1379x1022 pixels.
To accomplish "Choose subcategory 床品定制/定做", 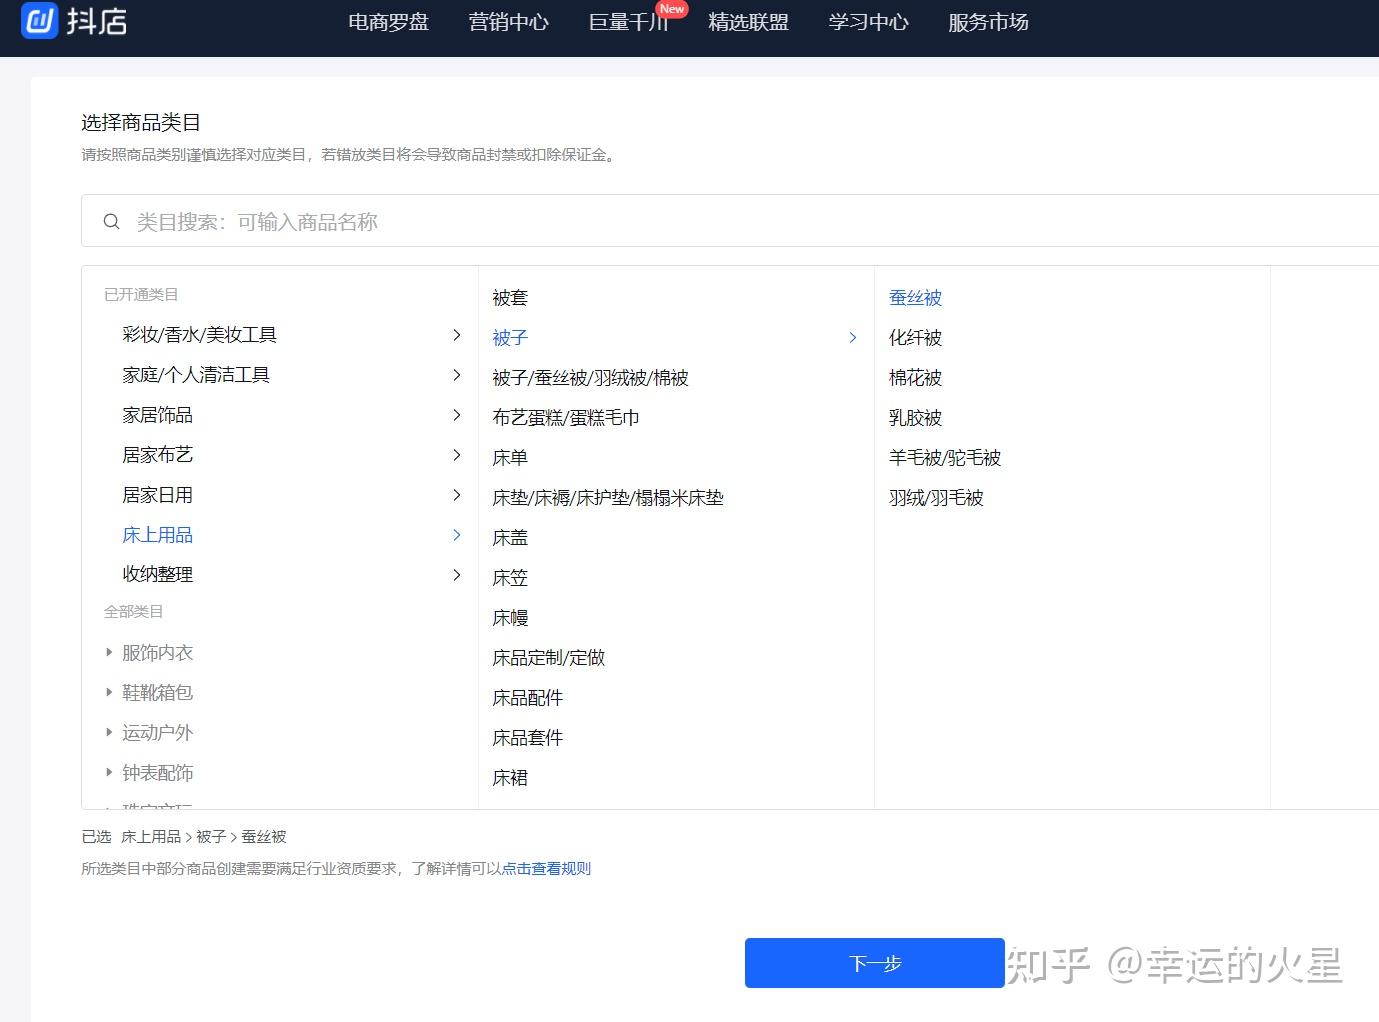I will point(549,658).
